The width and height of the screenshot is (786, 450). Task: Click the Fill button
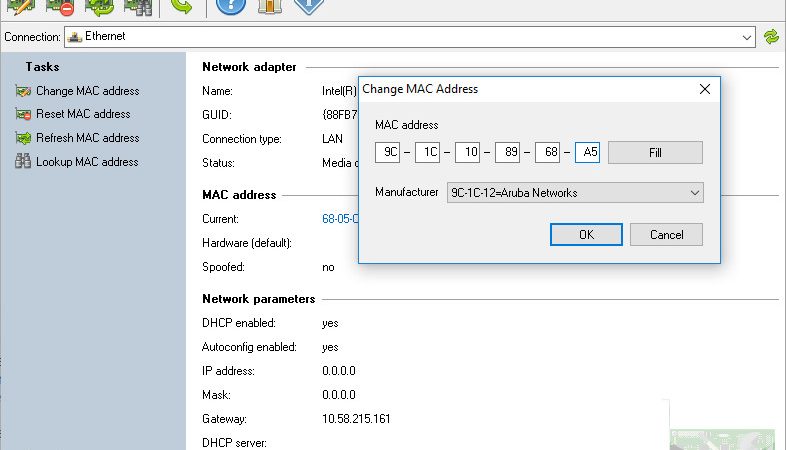[655, 152]
